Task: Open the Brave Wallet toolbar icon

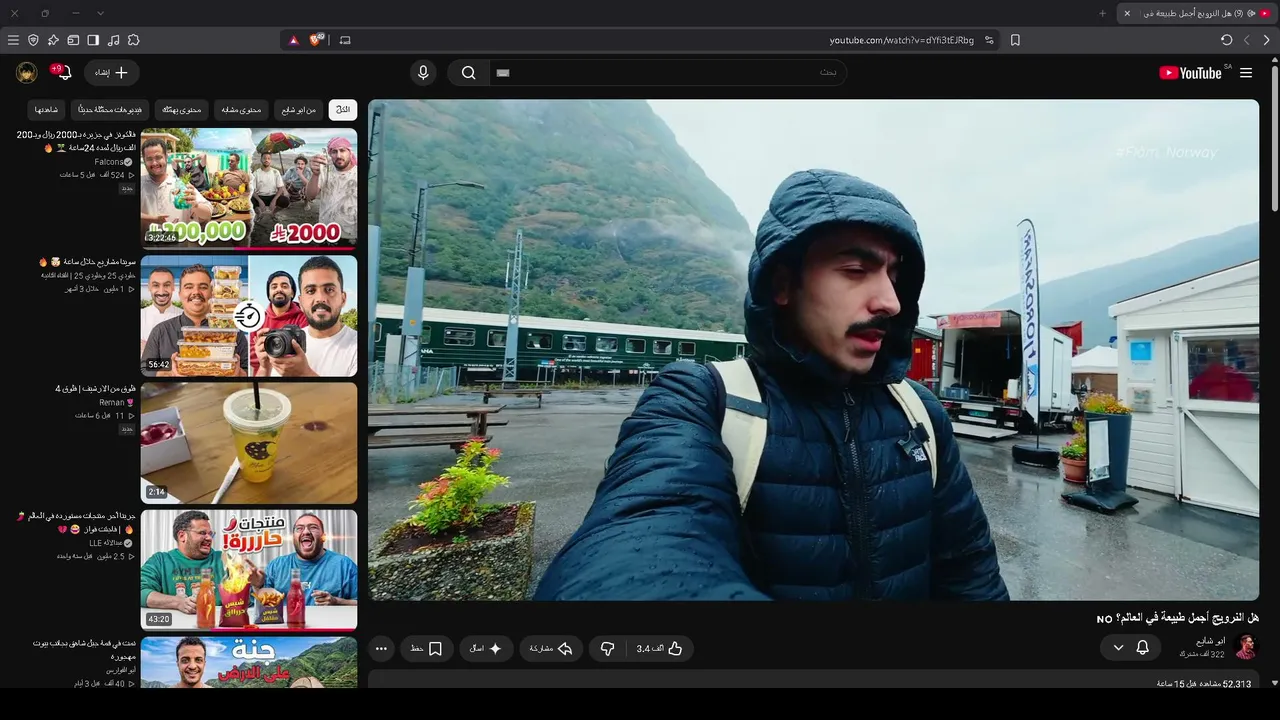Action: click(73, 40)
